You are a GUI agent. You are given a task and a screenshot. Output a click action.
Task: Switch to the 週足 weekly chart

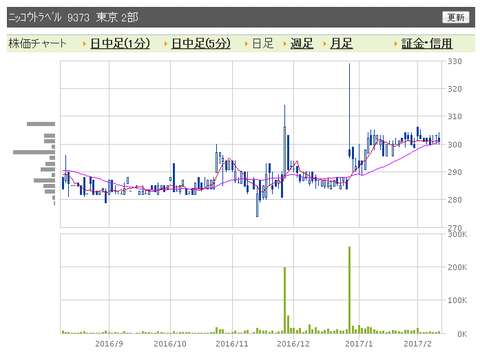click(302, 44)
